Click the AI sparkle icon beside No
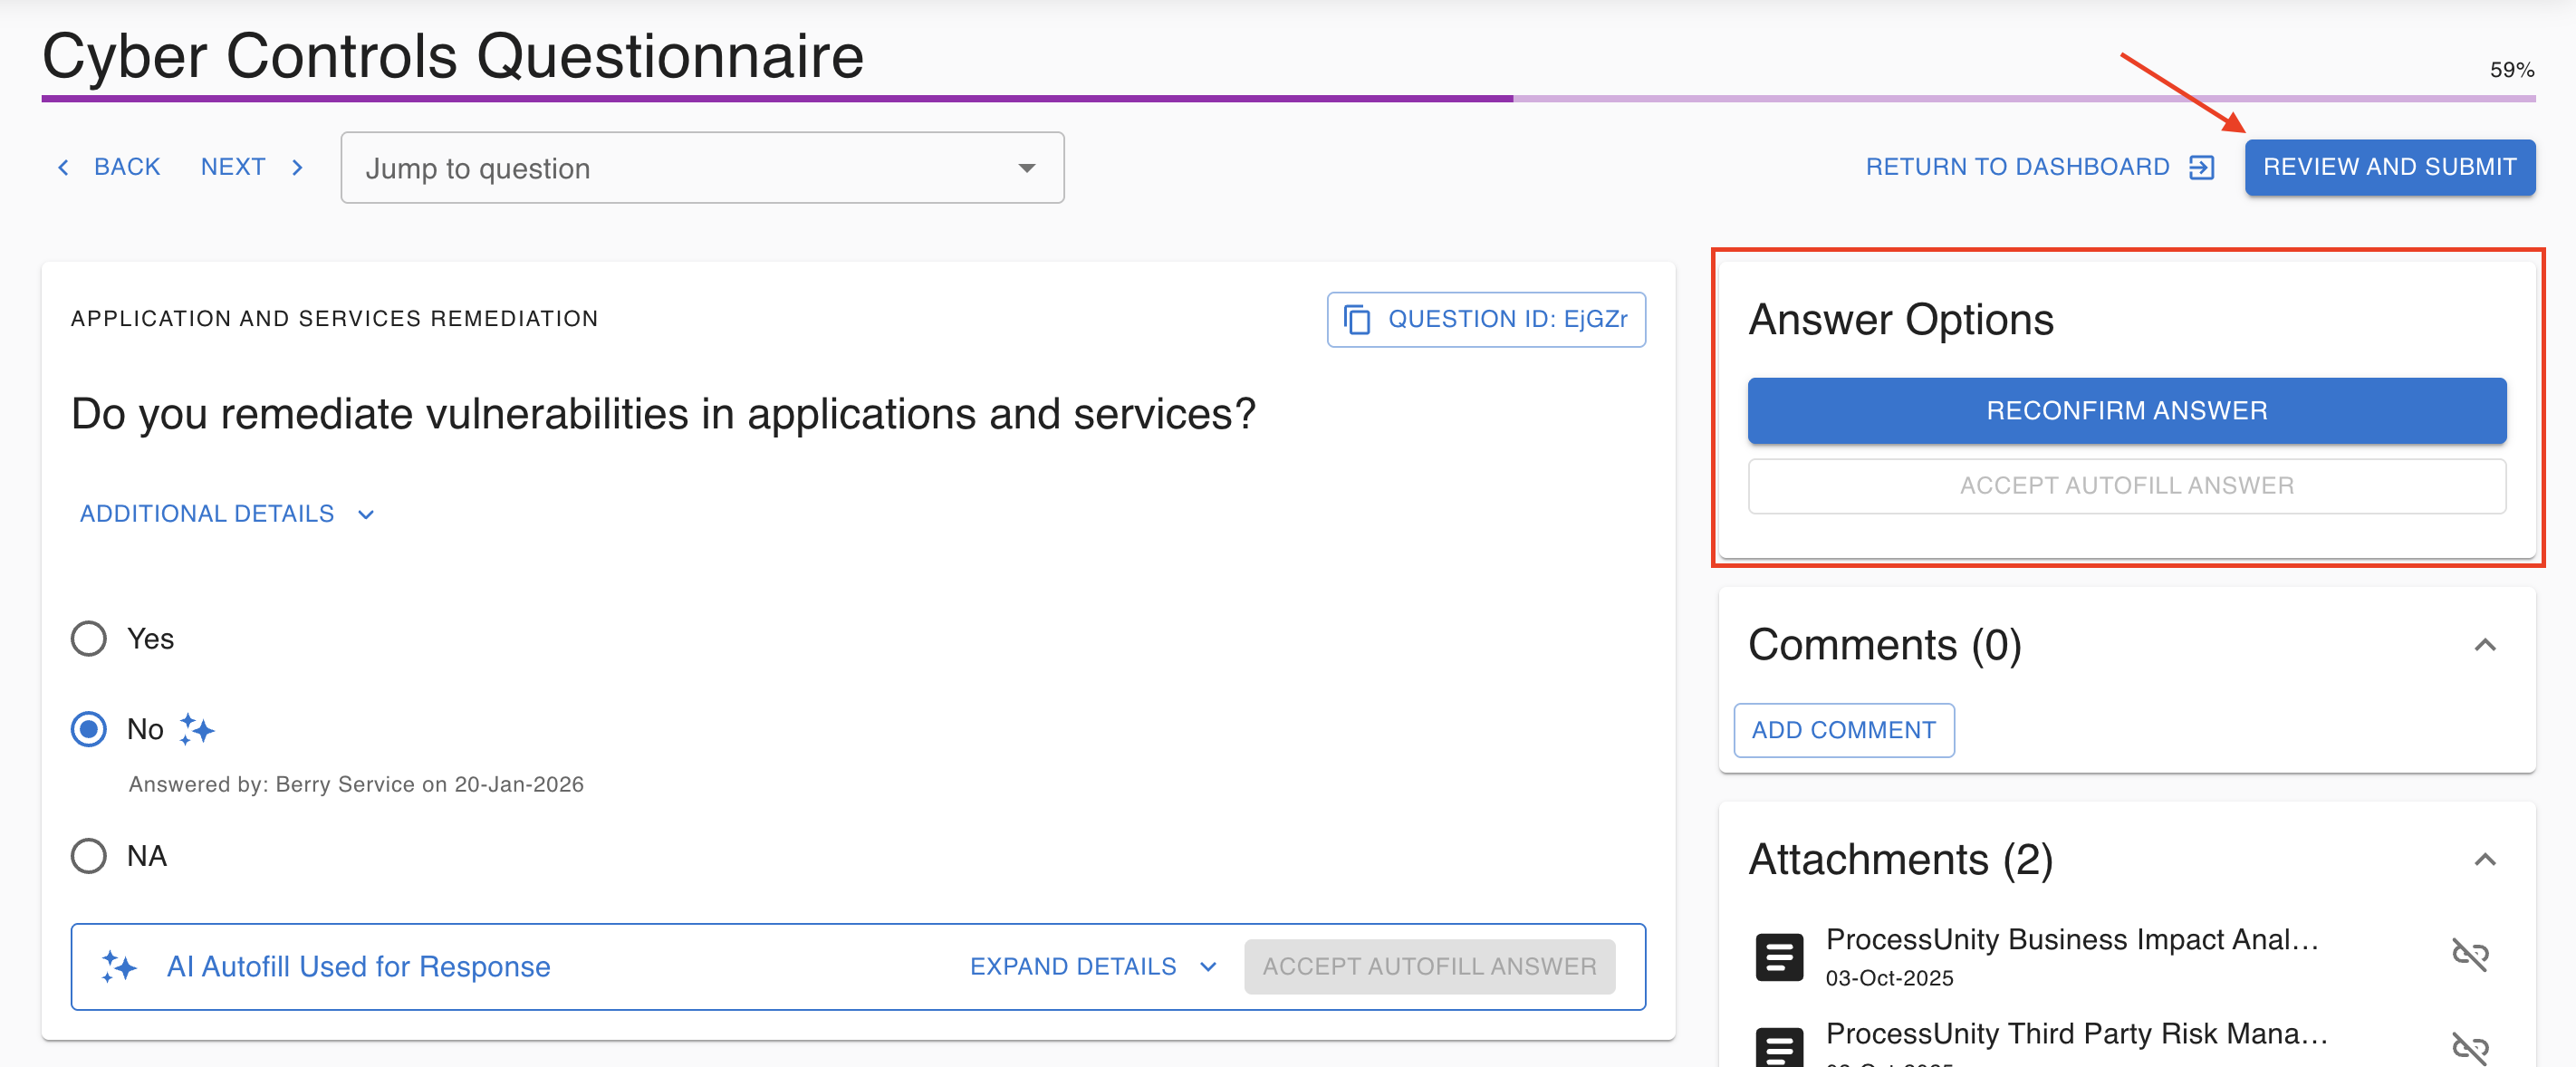 [x=197, y=729]
